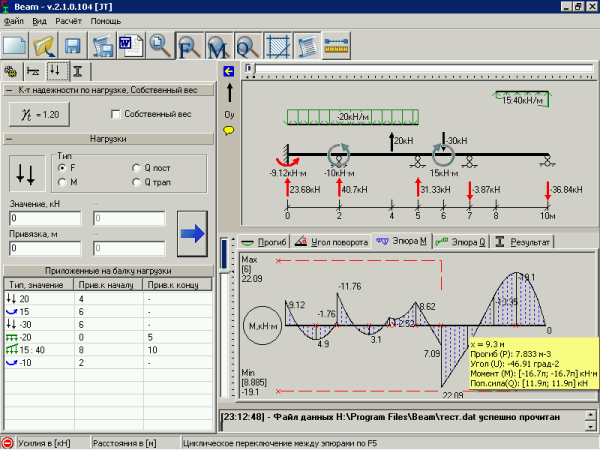Click the blue arrow add-load button

click(192, 233)
